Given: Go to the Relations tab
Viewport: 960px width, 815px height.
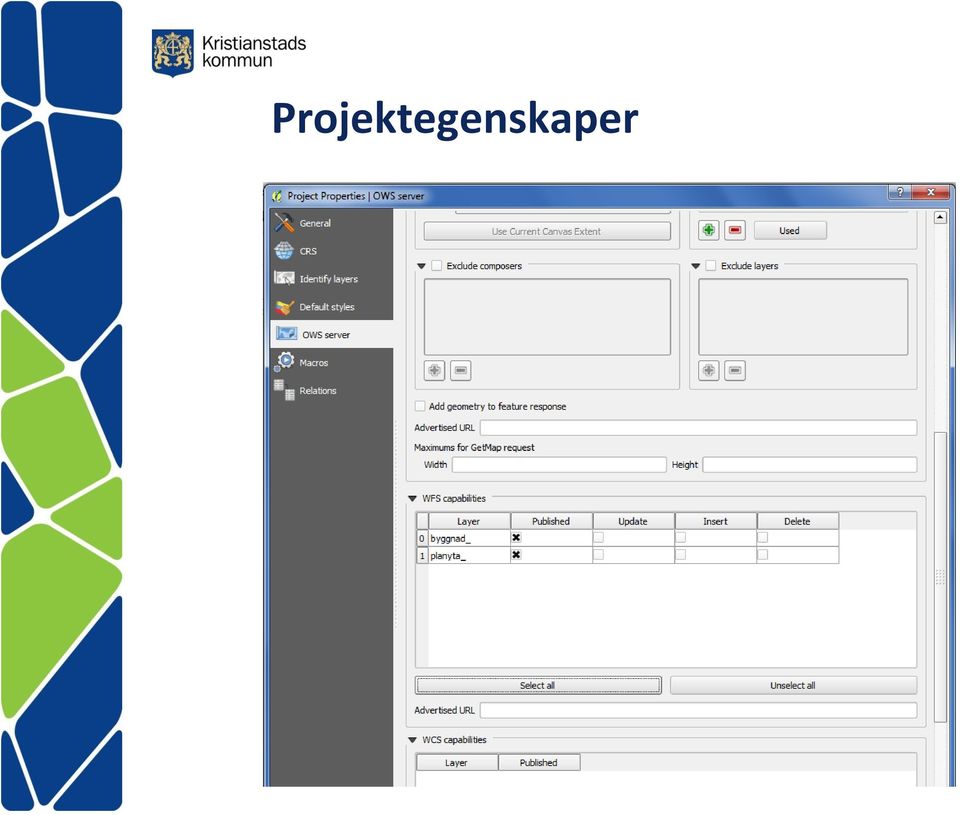Looking at the screenshot, I should [332, 390].
